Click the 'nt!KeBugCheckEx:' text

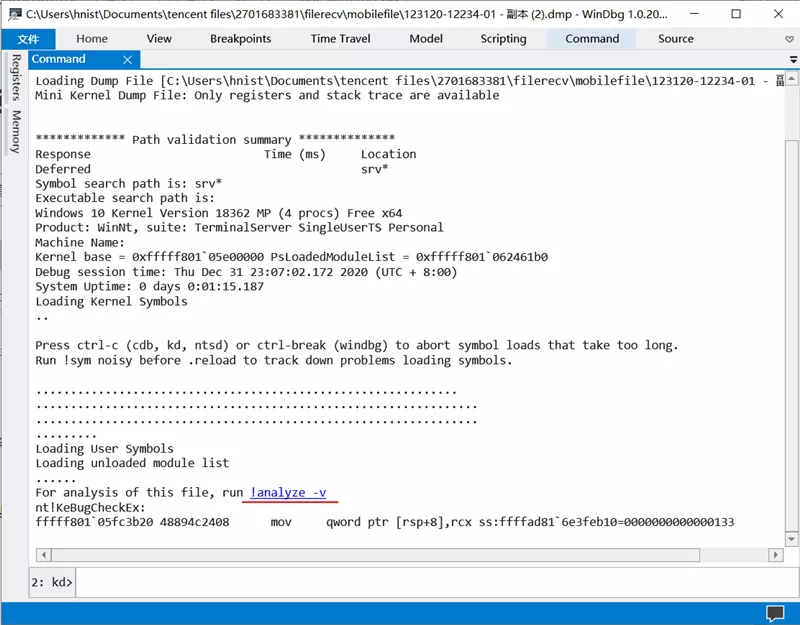point(90,508)
